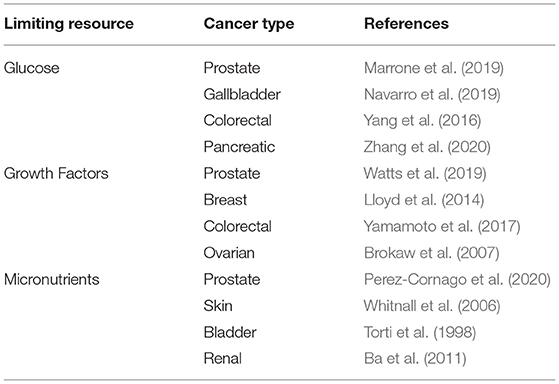Viewport: 559px width, 384px height.
Task: Click the Growth Factors row label
Action: click(56, 174)
